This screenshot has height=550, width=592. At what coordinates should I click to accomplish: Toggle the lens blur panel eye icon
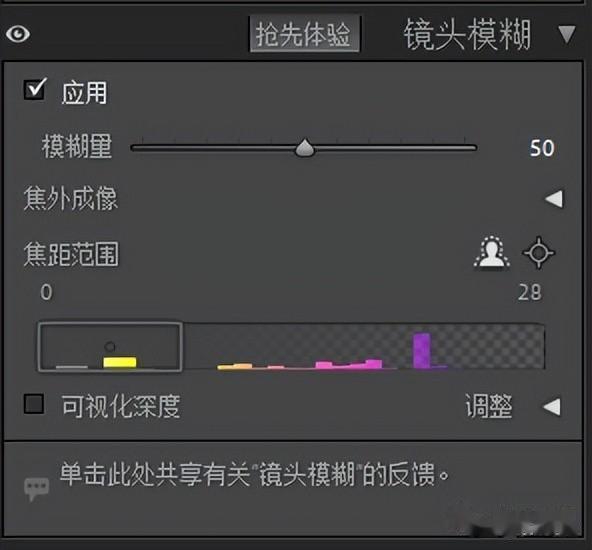(x=18, y=34)
